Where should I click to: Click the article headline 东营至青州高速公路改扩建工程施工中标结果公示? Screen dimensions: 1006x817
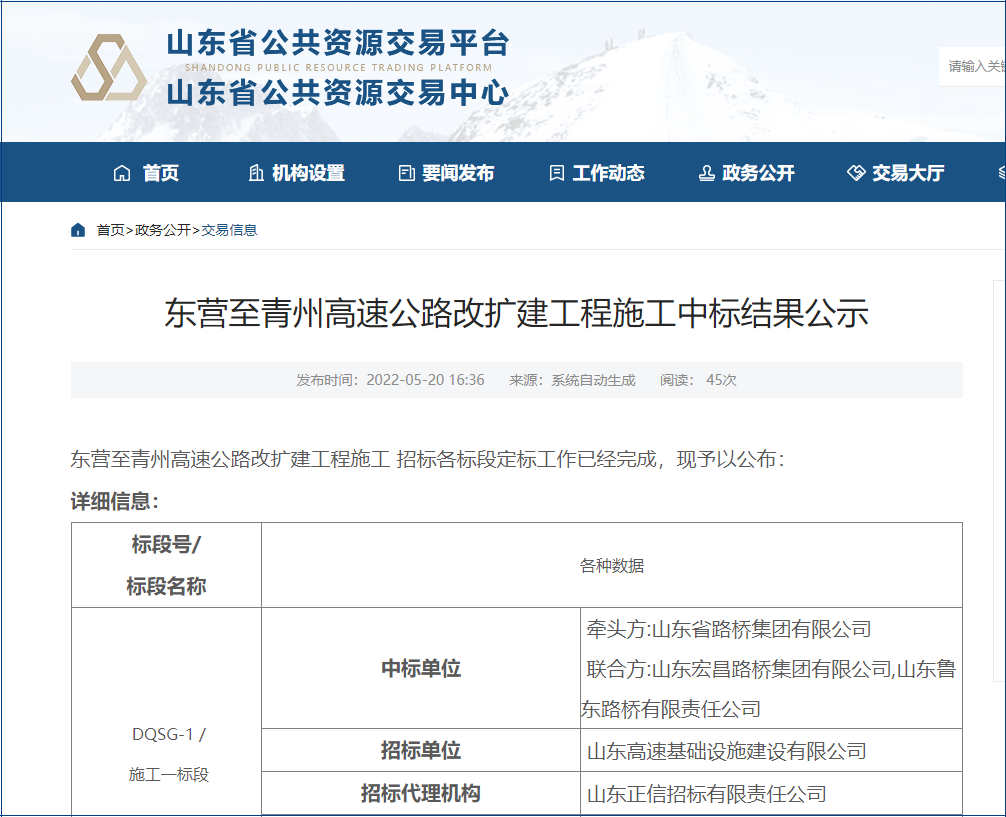[516, 313]
